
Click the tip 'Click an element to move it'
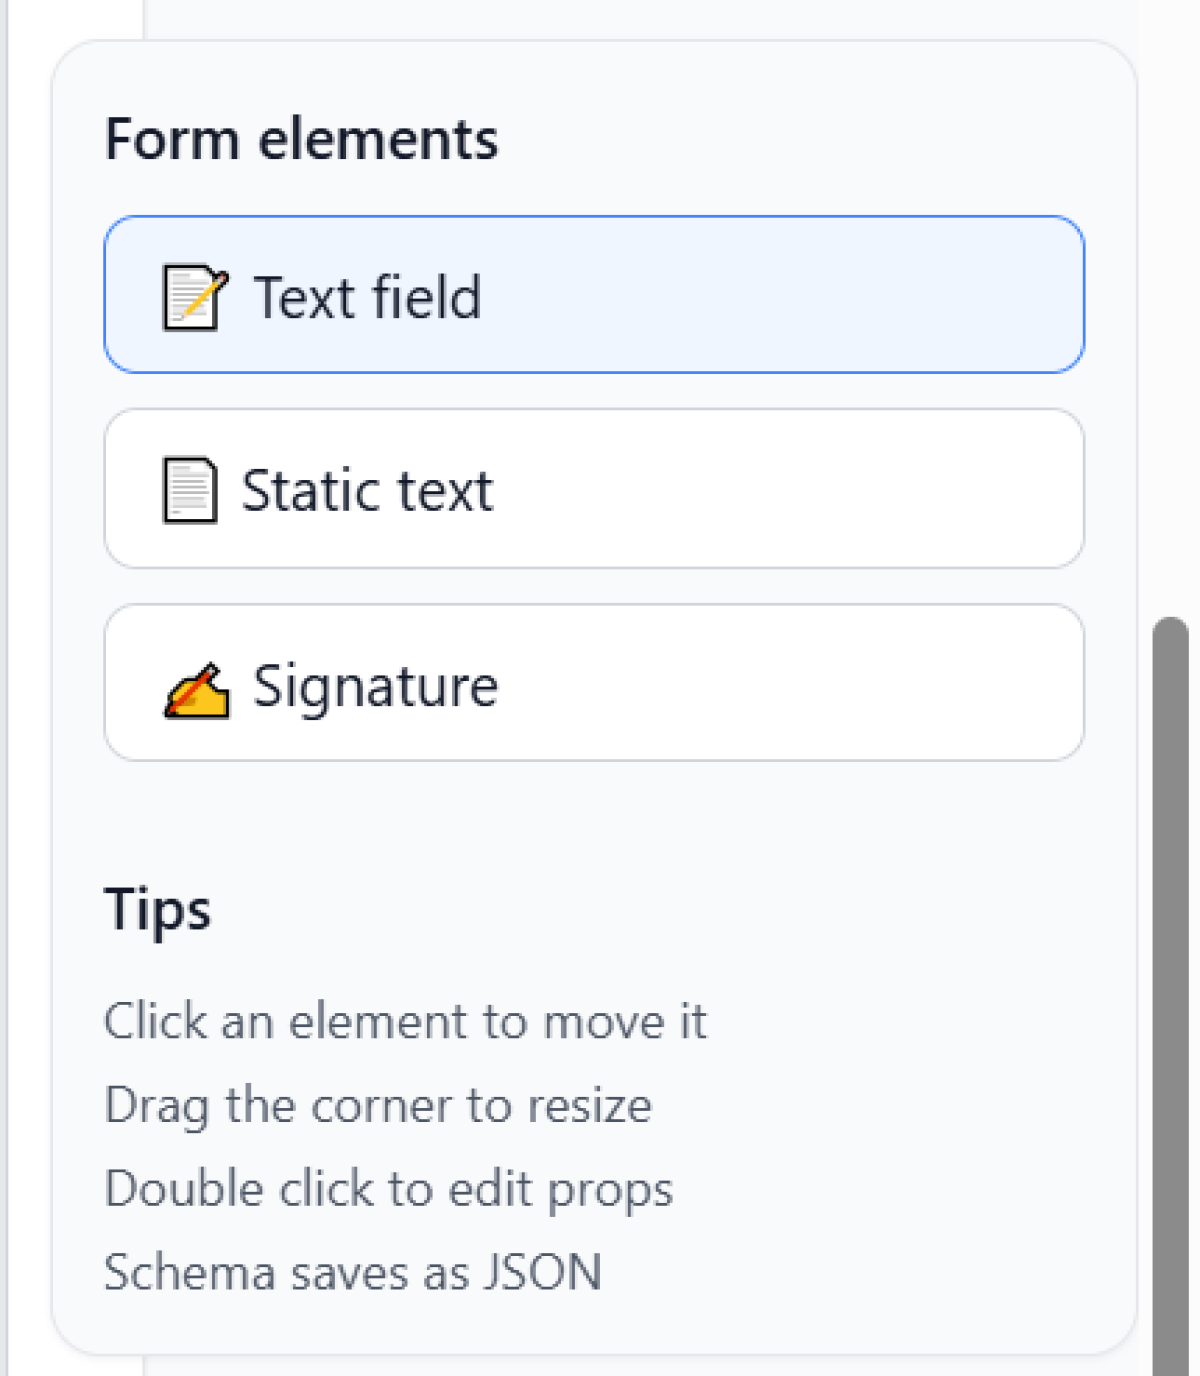405,1022
